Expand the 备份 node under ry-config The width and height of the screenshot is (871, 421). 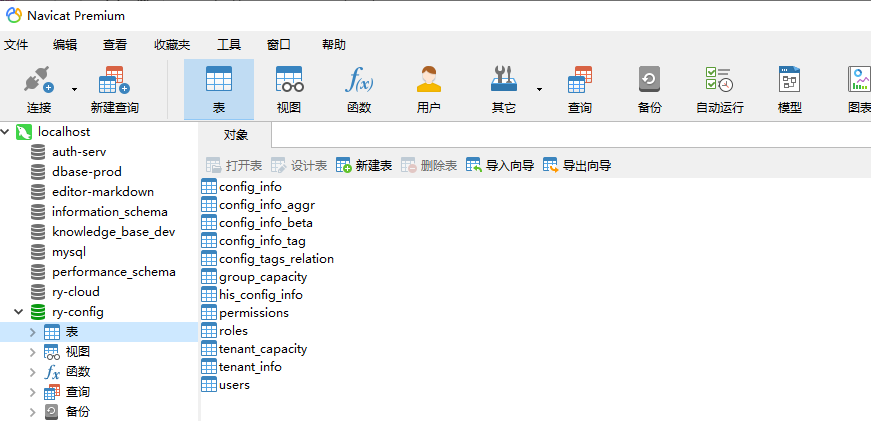click(x=33, y=412)
